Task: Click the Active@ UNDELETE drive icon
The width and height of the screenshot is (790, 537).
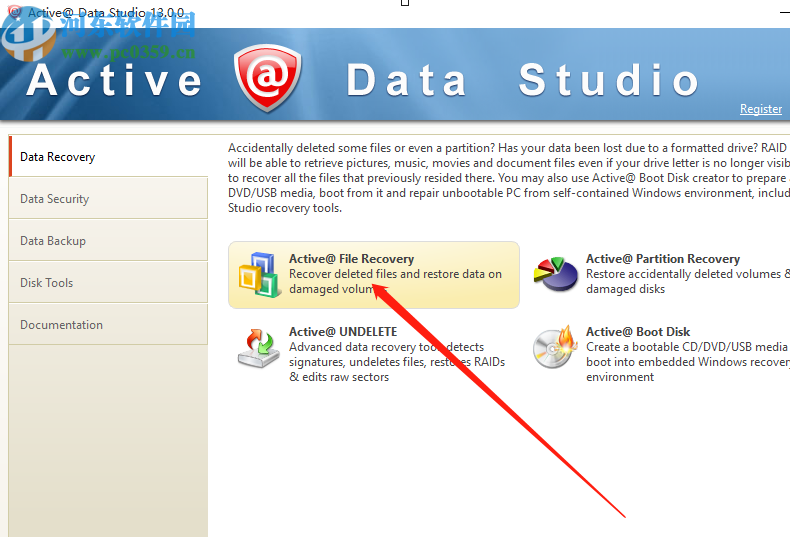Action: [x=258, y=348]
